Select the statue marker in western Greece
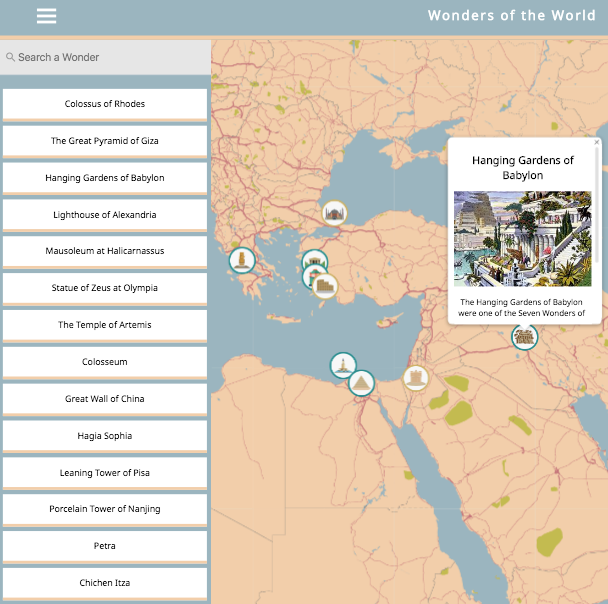The height and width of the screenshot is (604, 608). pyautogui.click(x=242, y=261)
